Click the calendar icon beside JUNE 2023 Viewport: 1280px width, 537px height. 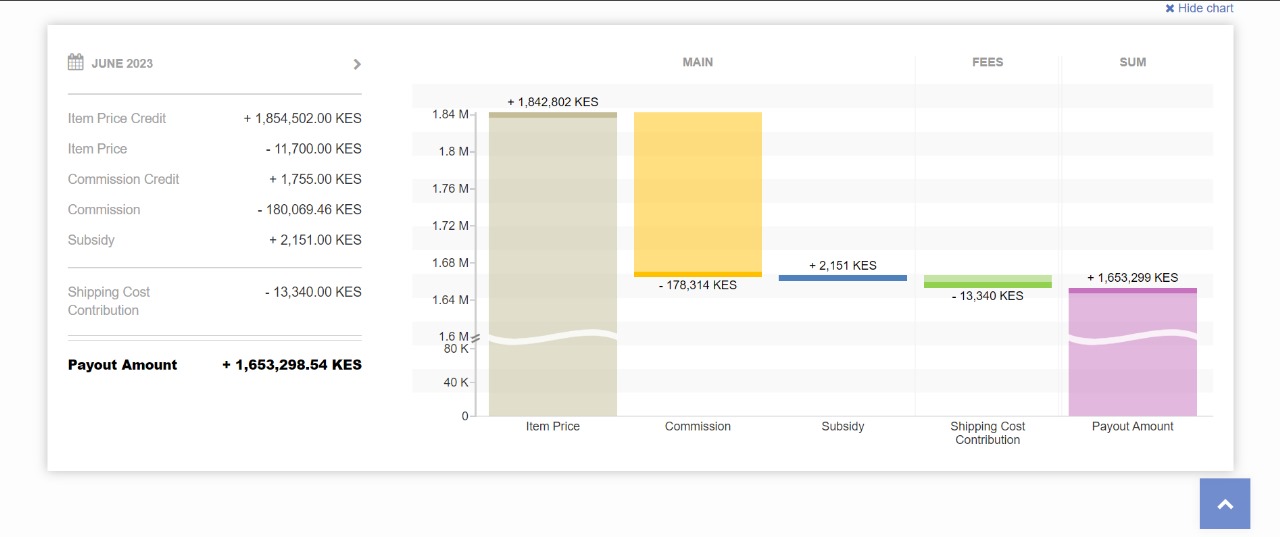[76, 62]
